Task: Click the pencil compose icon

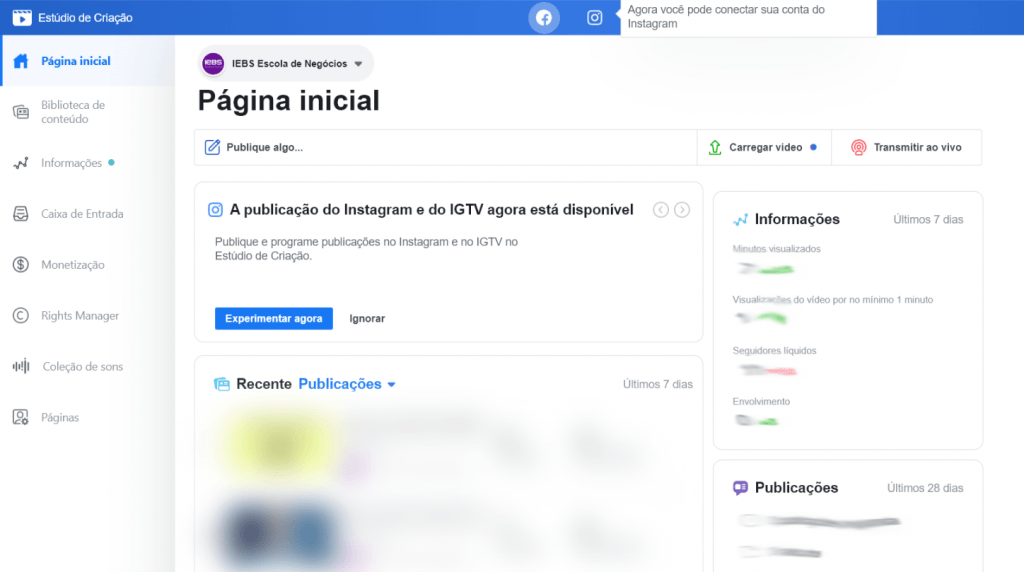Action: tap(212, 147)
